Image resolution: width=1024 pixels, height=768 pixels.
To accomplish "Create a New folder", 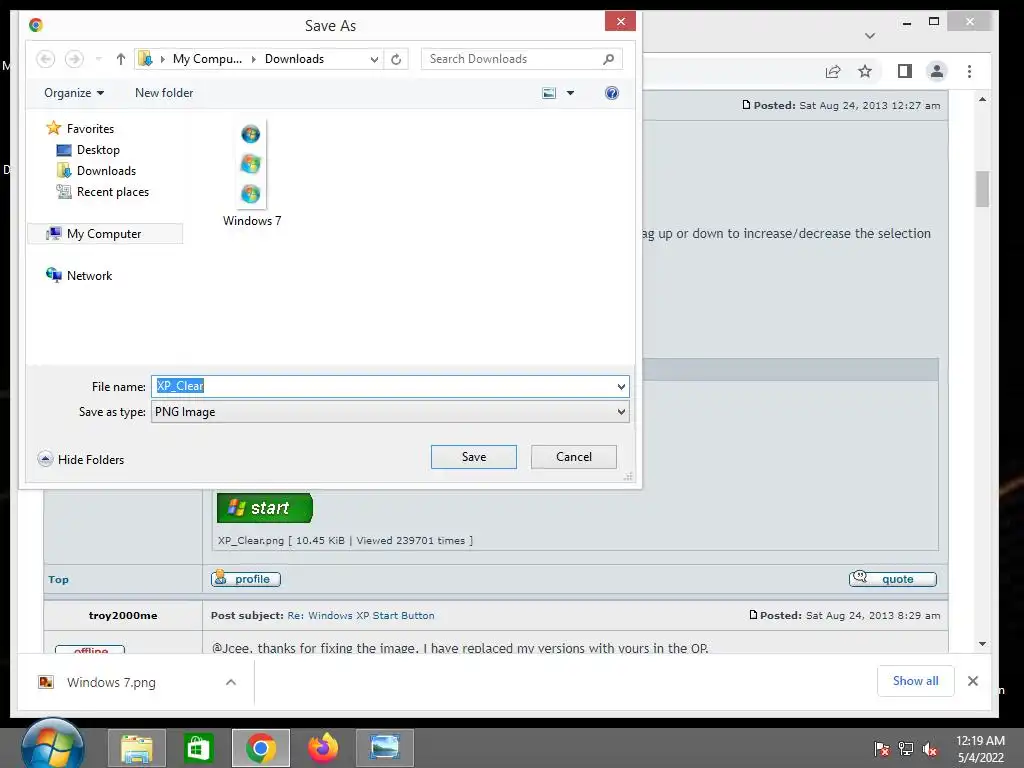I will [164, 93].
